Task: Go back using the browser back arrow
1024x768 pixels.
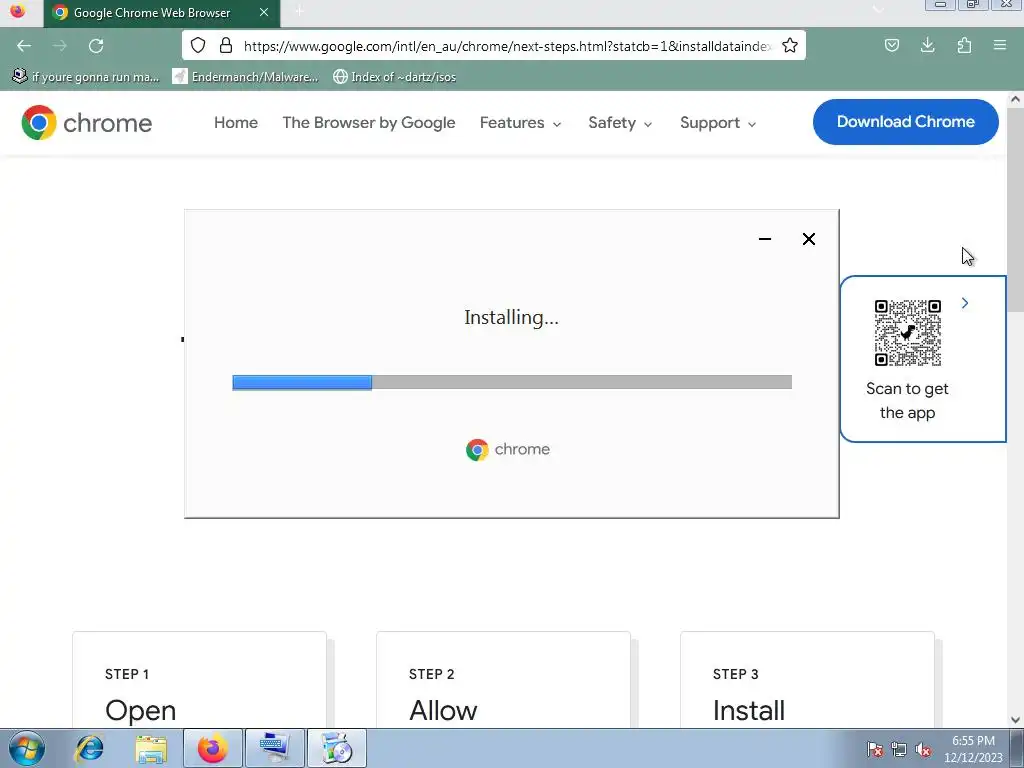Action: coord(24,46)
